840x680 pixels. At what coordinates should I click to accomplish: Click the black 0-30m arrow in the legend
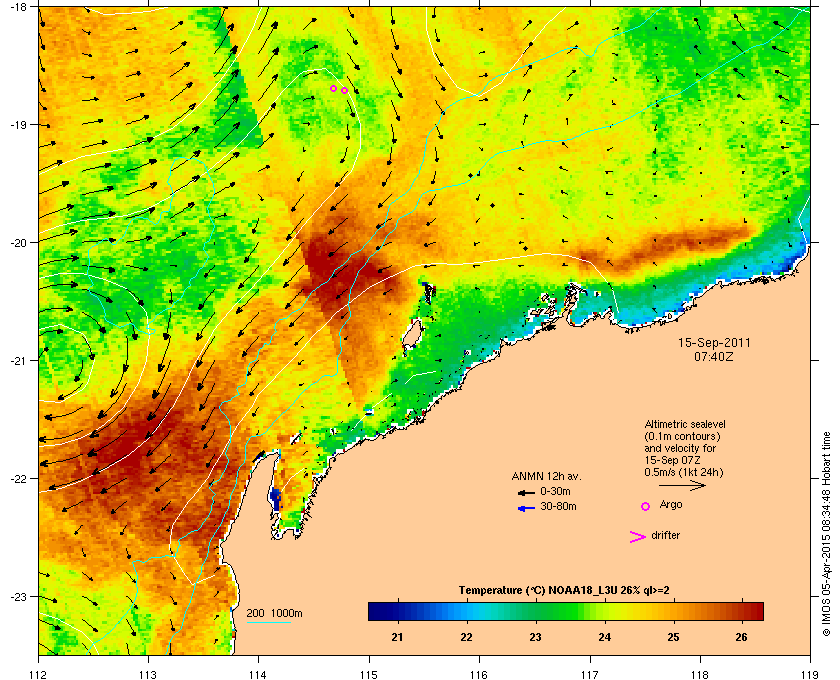pos(526,492)
